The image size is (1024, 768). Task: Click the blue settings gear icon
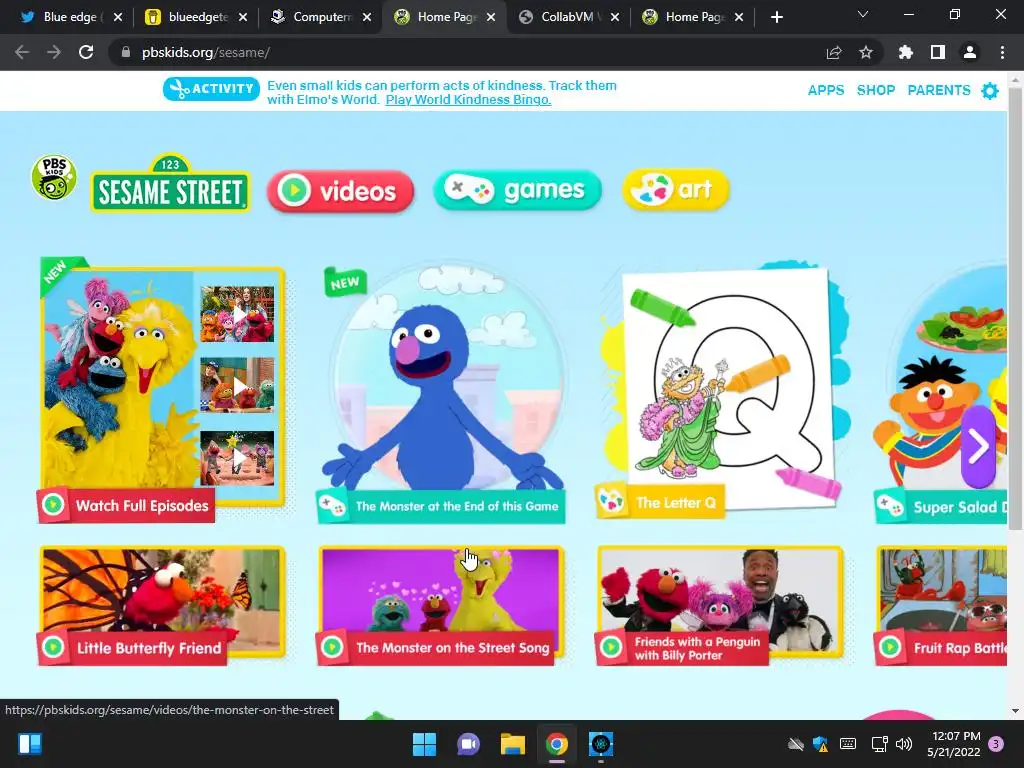pyautogui.click(x=990, y=91)
